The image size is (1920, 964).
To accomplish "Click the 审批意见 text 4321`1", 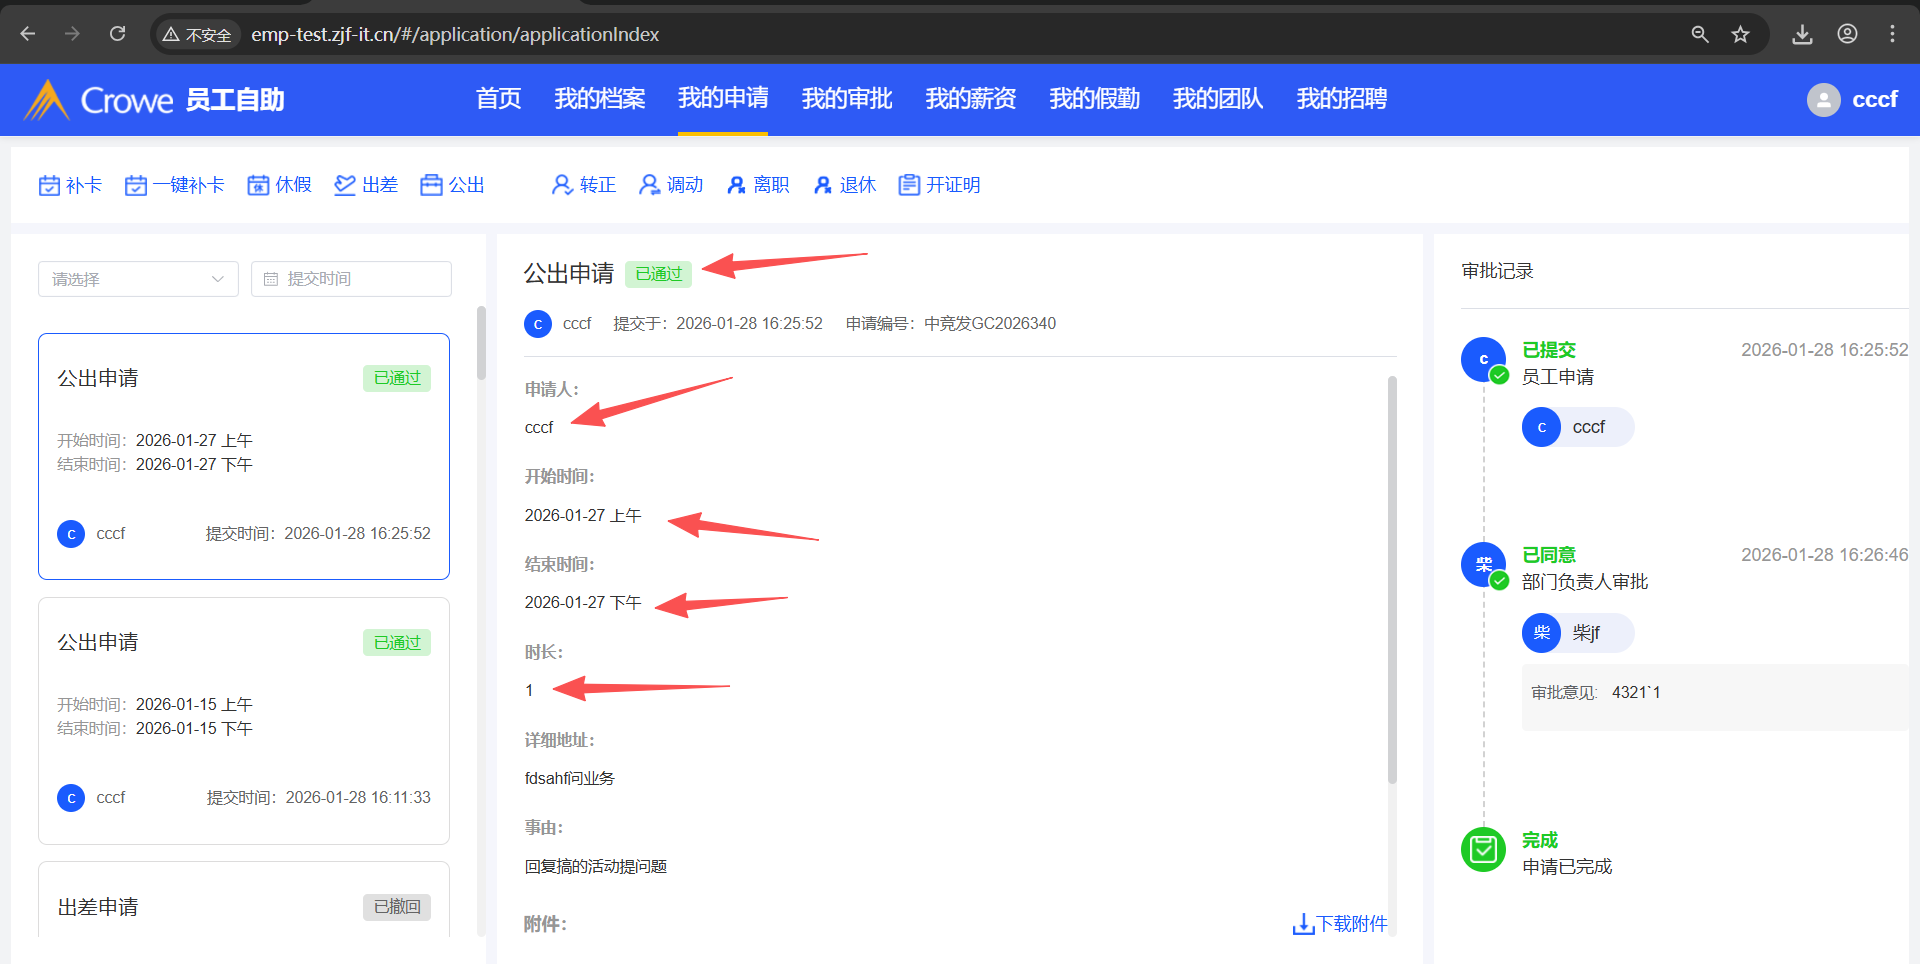I will (1636, 692).
